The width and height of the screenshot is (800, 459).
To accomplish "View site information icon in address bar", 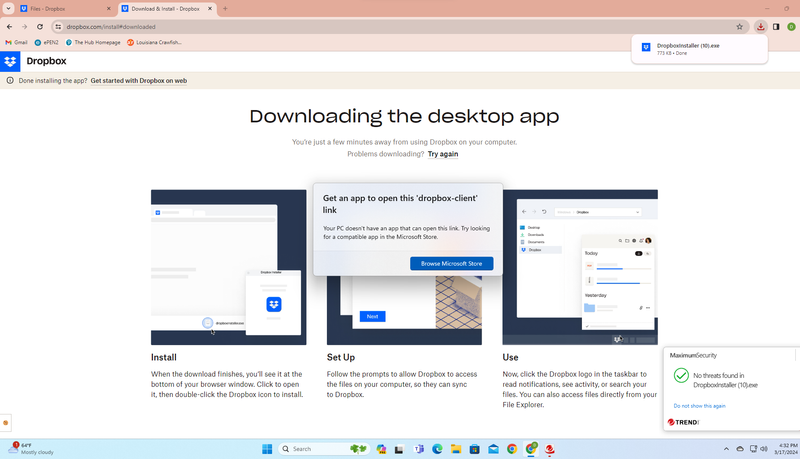I will (x=58, y=27).
